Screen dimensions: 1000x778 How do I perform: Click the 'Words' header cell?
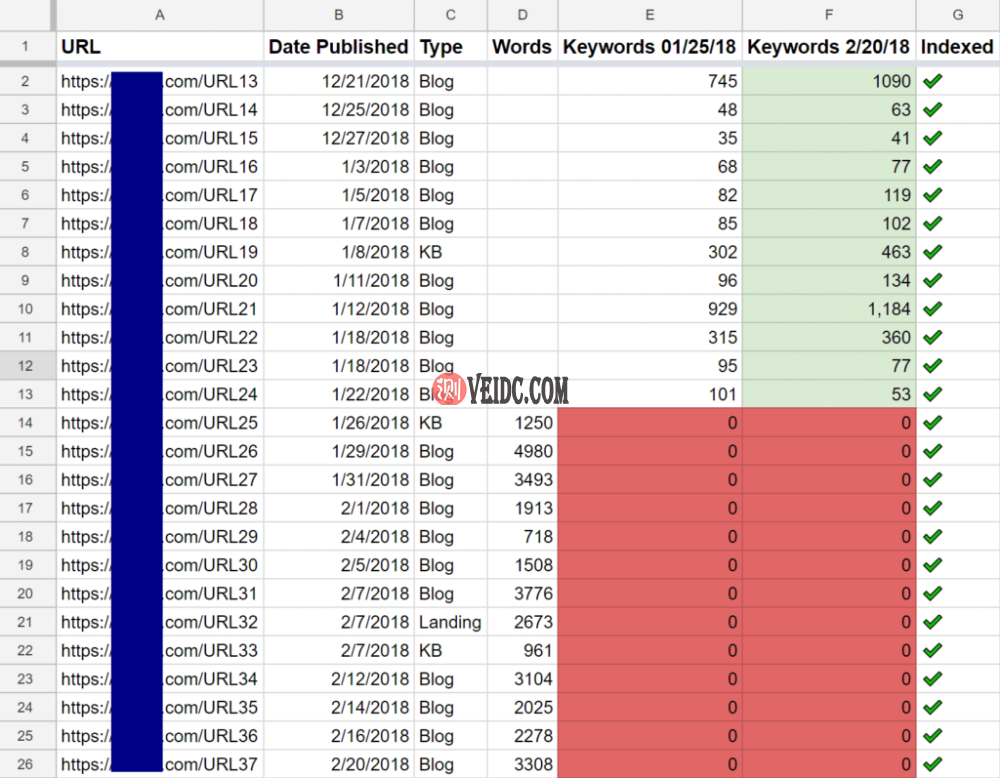point(522,47)
